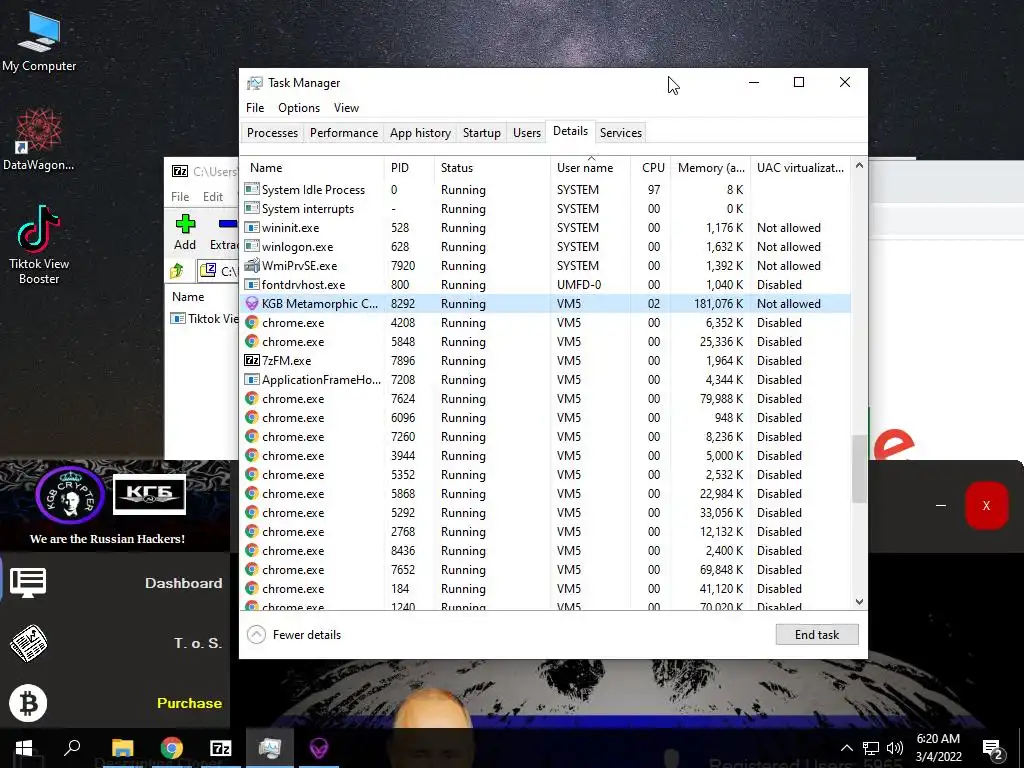Minimize the KGB Crypter window
The width and height of the screenshot is (1024, 768).
click(x=941, y=505)
